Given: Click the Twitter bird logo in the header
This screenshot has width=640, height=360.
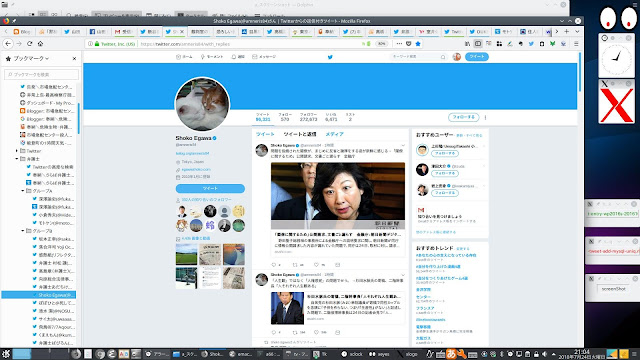Looking at the screenshot, I should (330, 57).
